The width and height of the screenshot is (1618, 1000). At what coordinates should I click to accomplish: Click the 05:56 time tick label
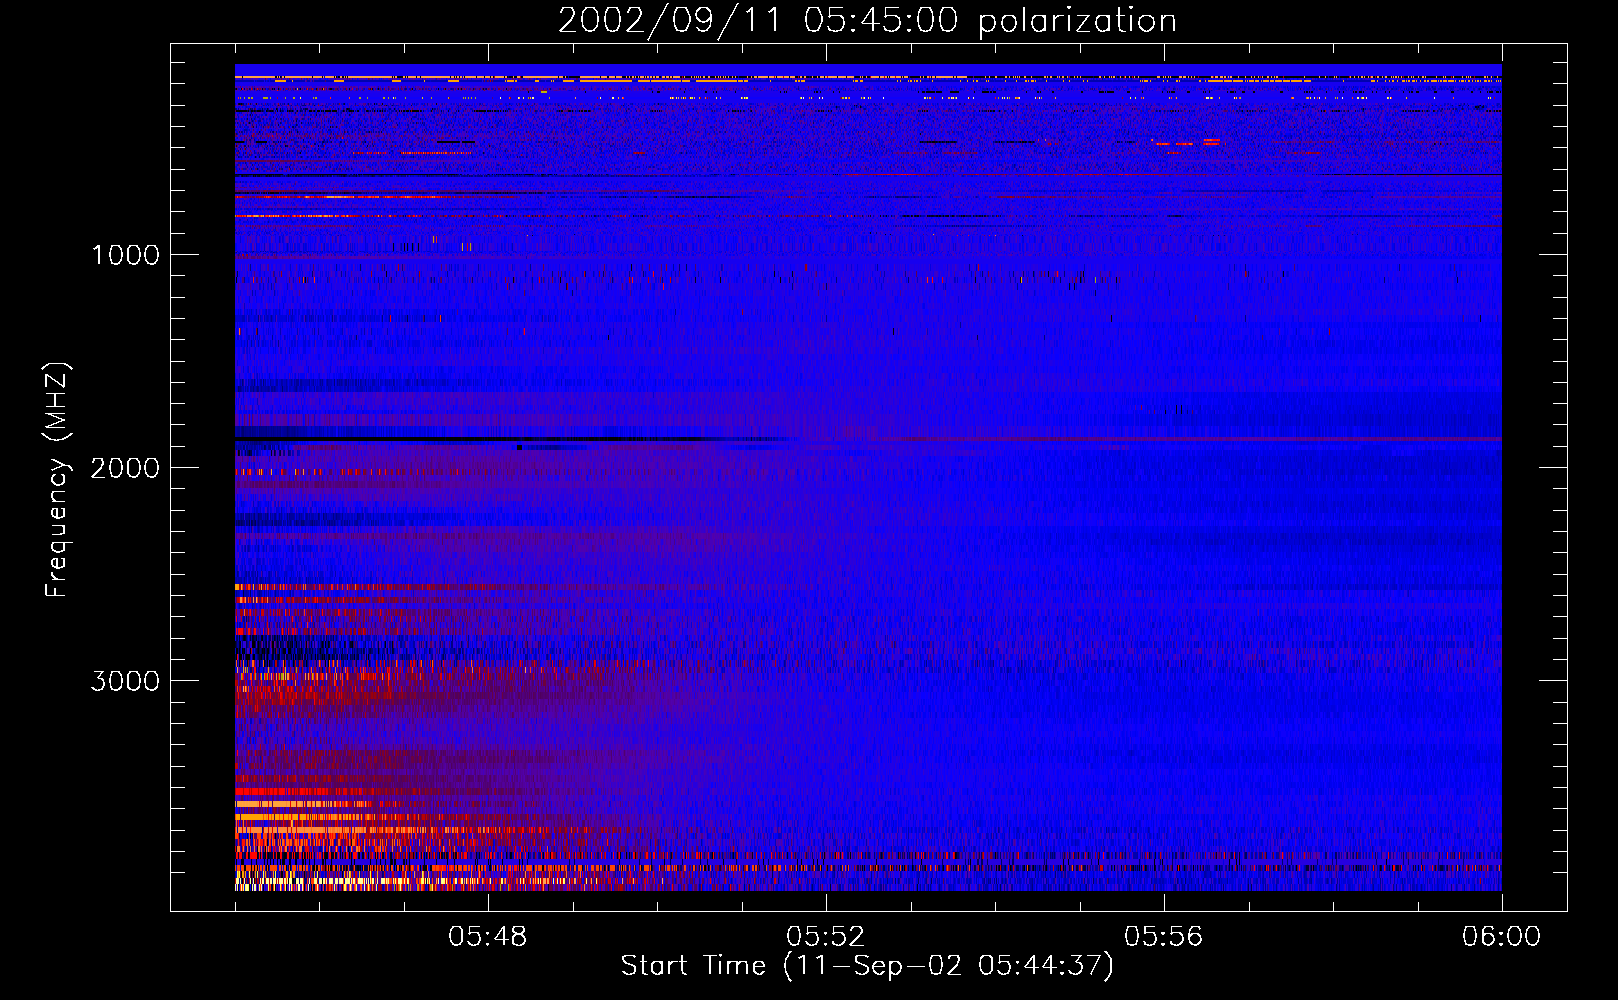1164,937
